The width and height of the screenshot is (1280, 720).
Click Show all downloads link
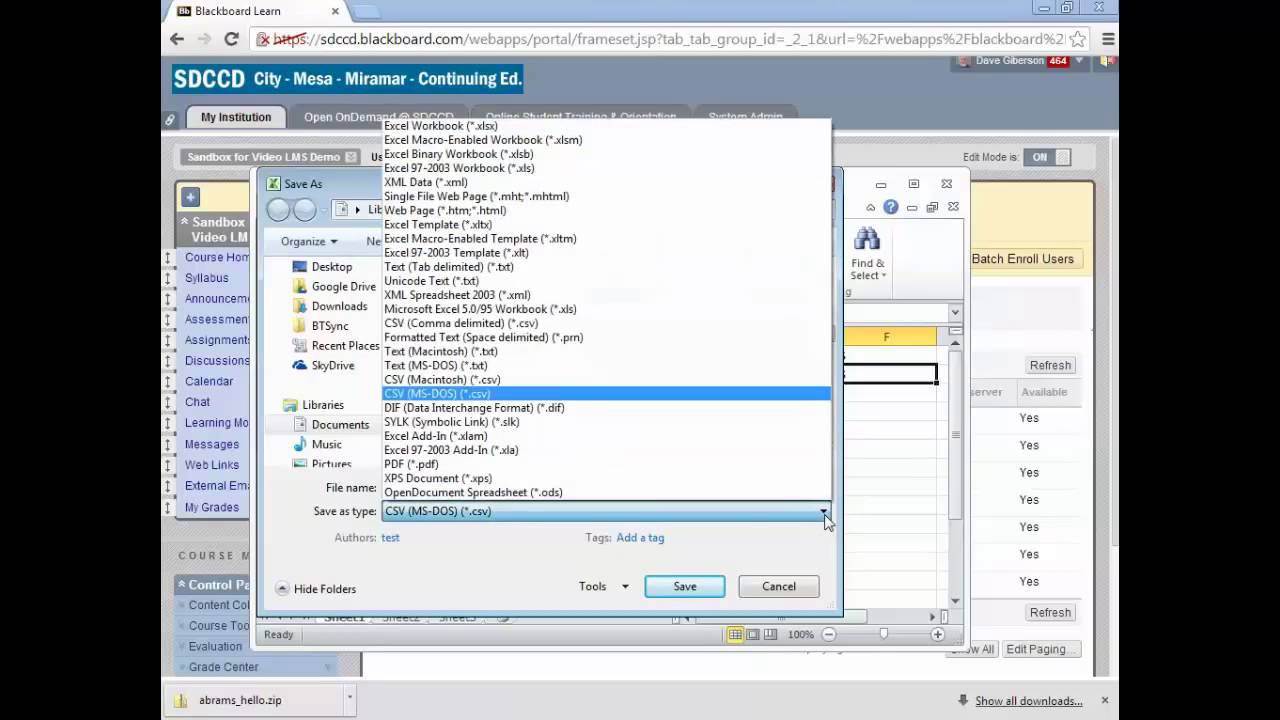(x=1029, y=701)
